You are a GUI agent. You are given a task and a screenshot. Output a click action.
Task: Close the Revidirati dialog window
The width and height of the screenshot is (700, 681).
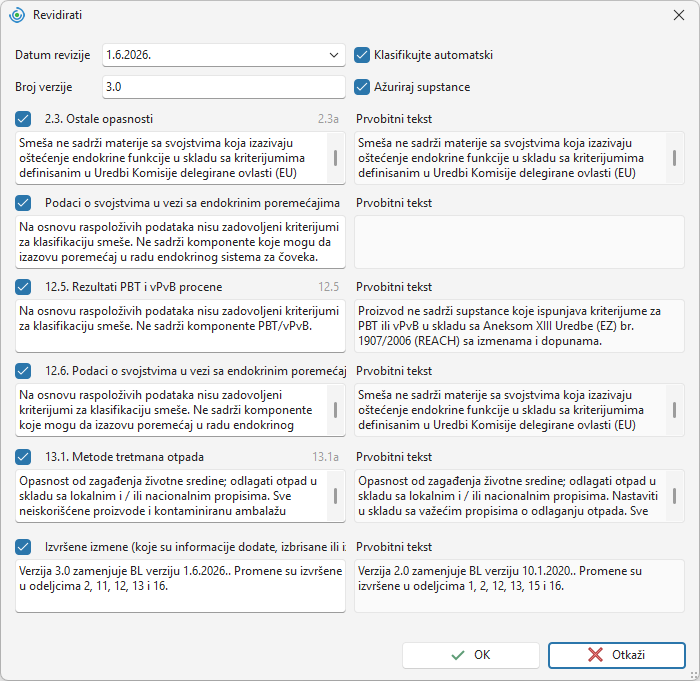click(x=679, y=15)
